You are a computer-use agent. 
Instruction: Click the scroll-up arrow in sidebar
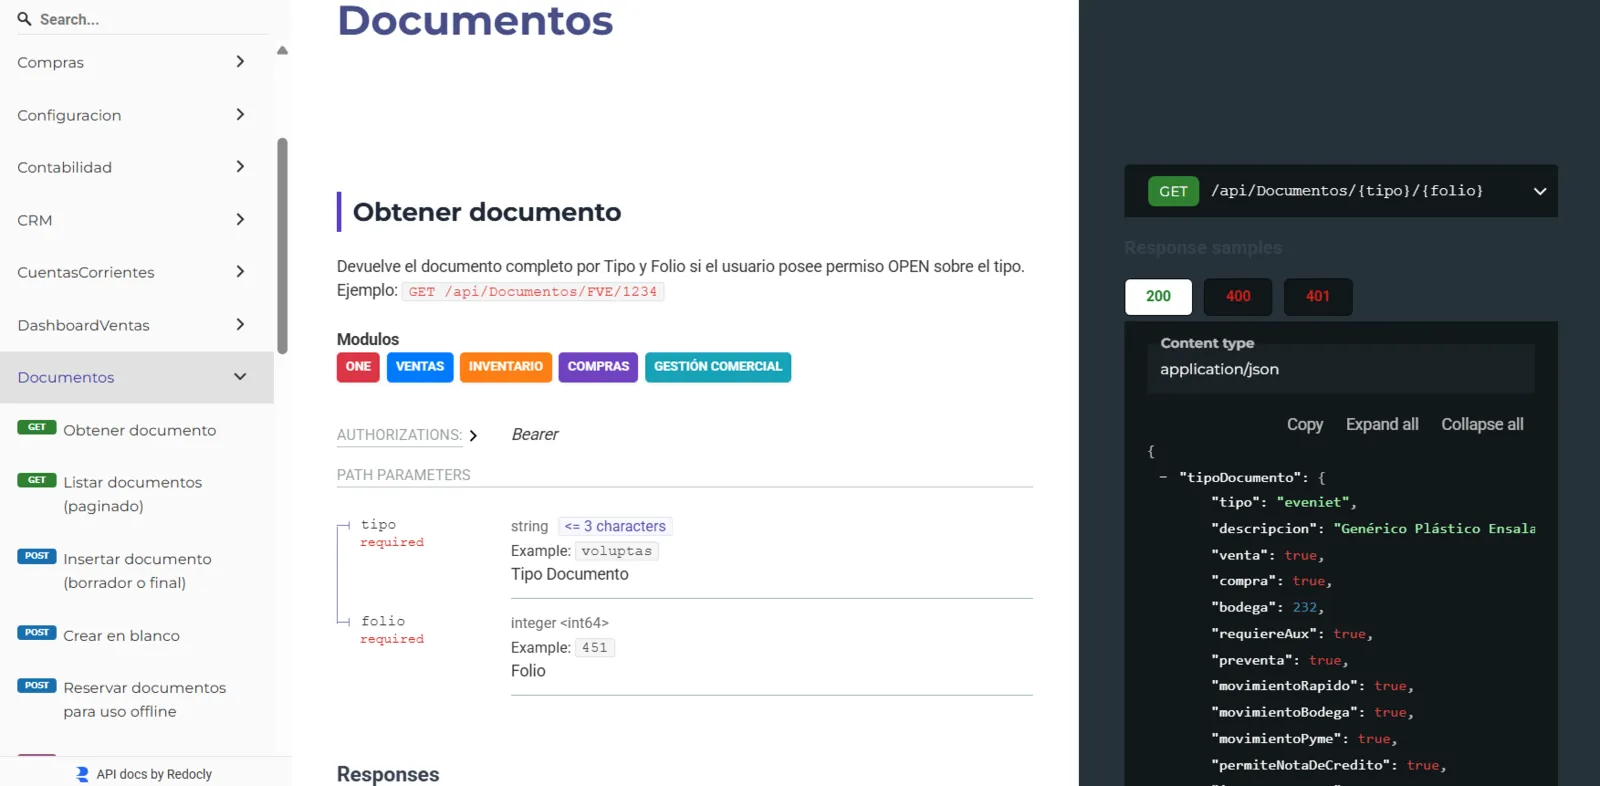pyautogui.click(x=282, y=50)
